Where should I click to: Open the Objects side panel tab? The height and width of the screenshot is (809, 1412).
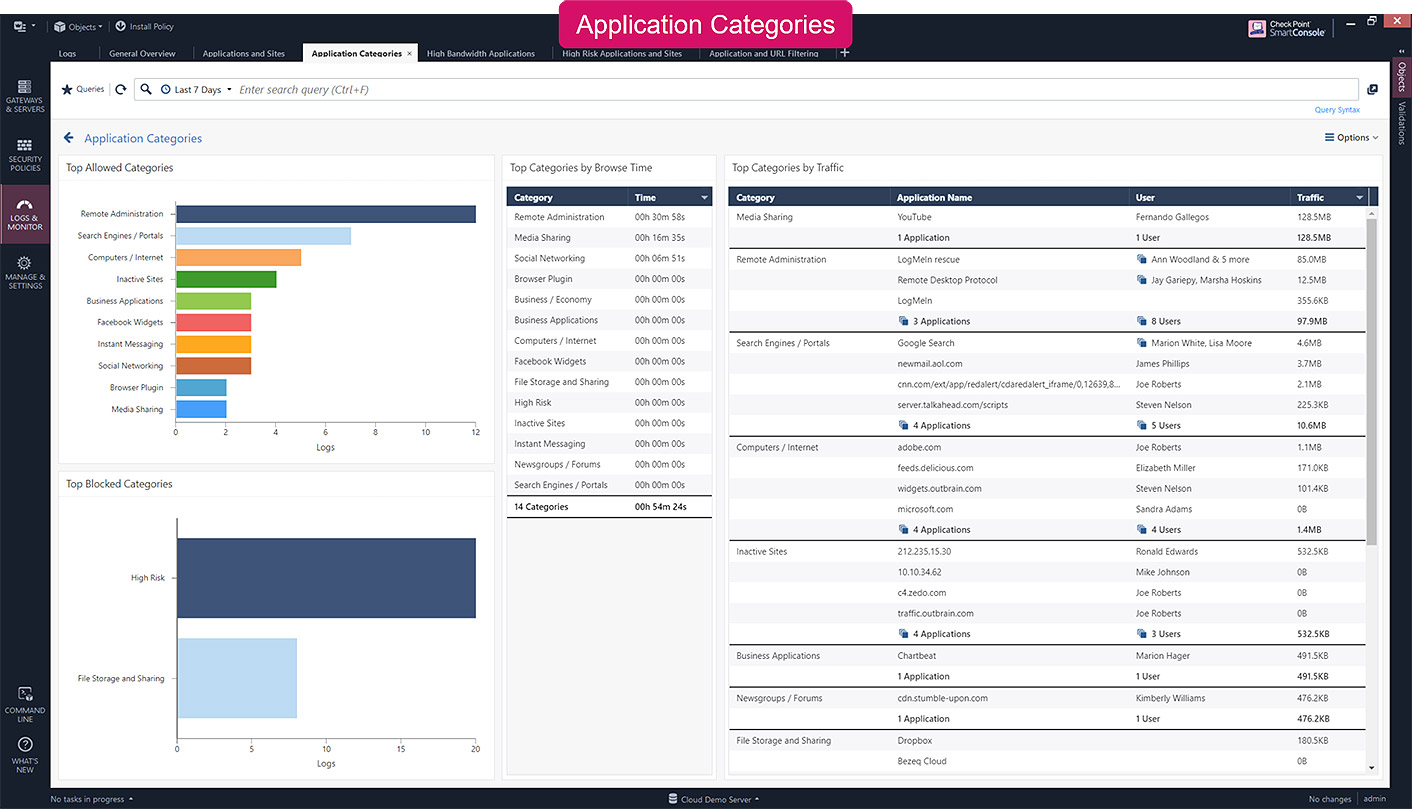pyautogui.click(x=1401, y=77)
